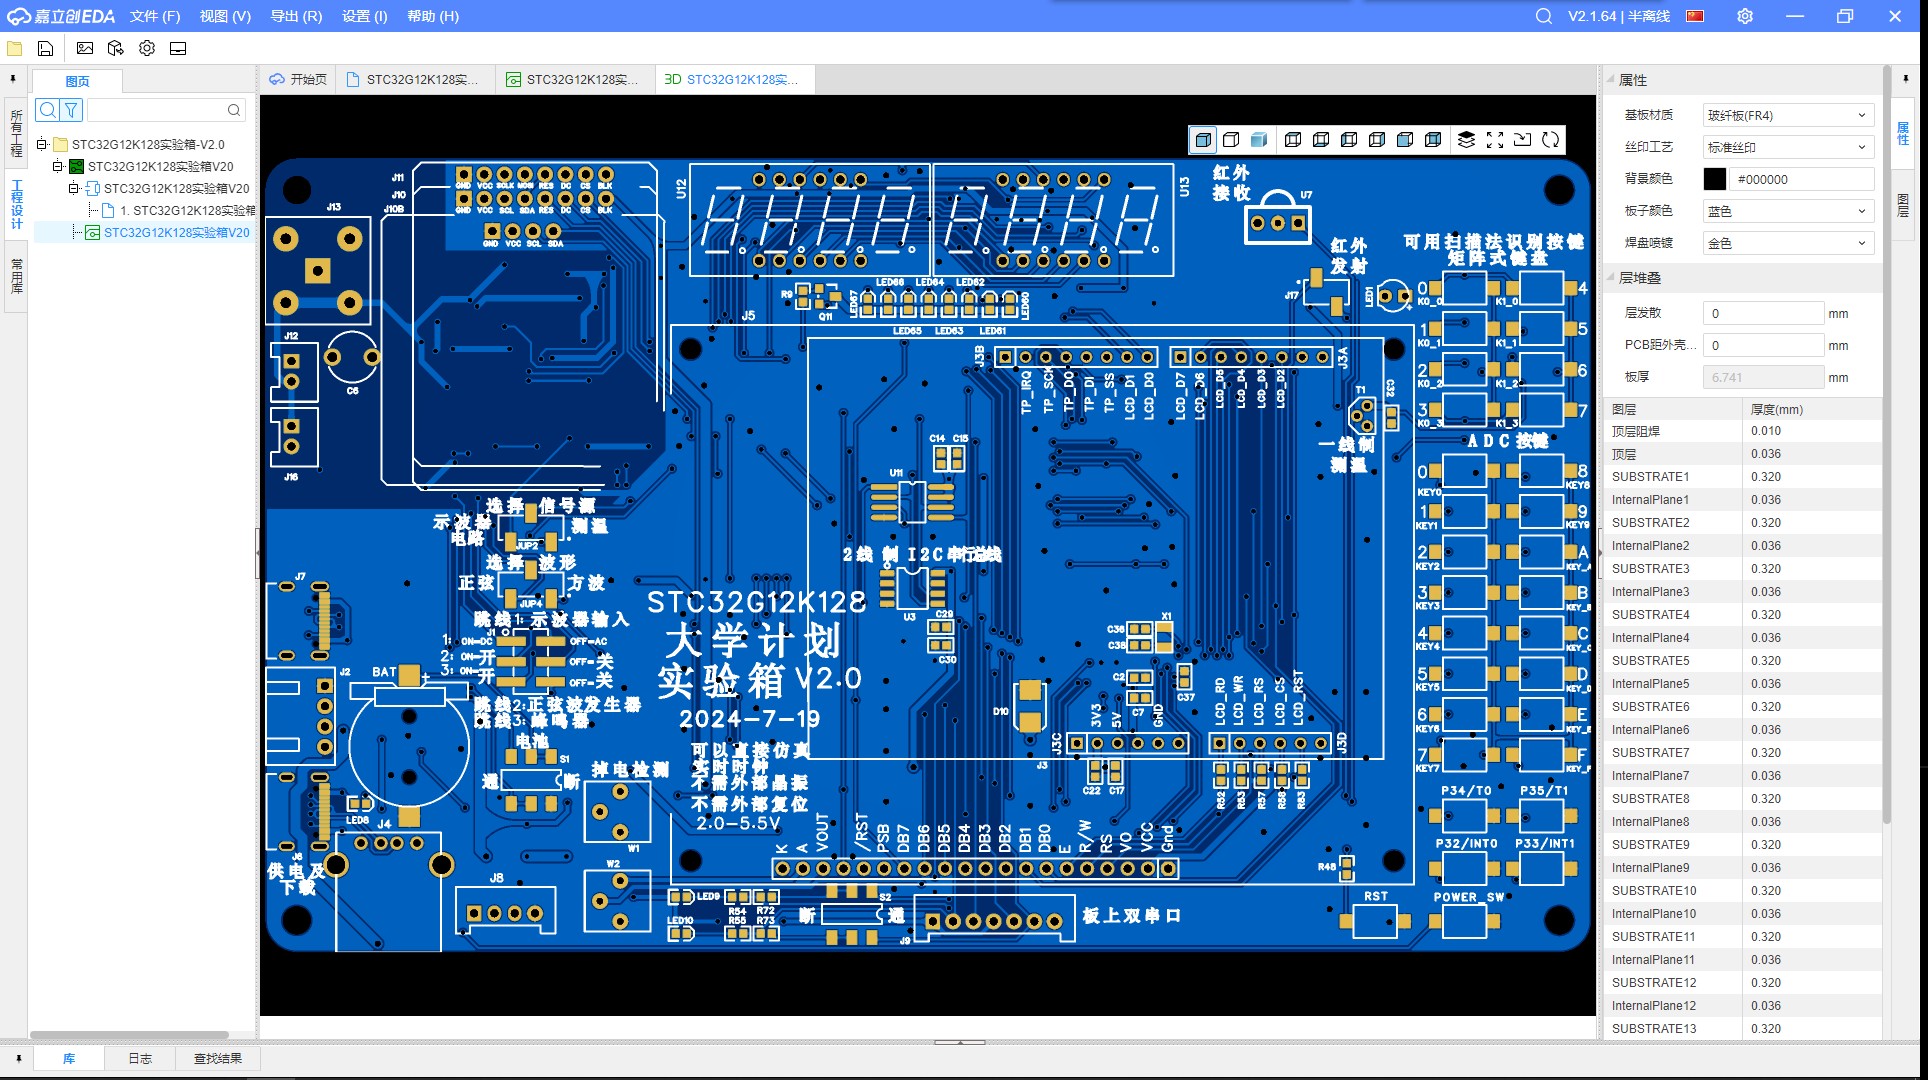Switch to front view cube icon
The width and height of the screenshot is (1928, 1080).
click(x=1405, y=140)
